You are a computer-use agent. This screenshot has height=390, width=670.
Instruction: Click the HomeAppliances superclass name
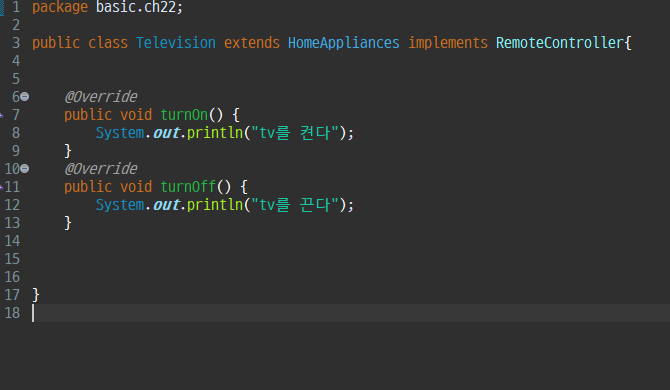coord(344,43)
